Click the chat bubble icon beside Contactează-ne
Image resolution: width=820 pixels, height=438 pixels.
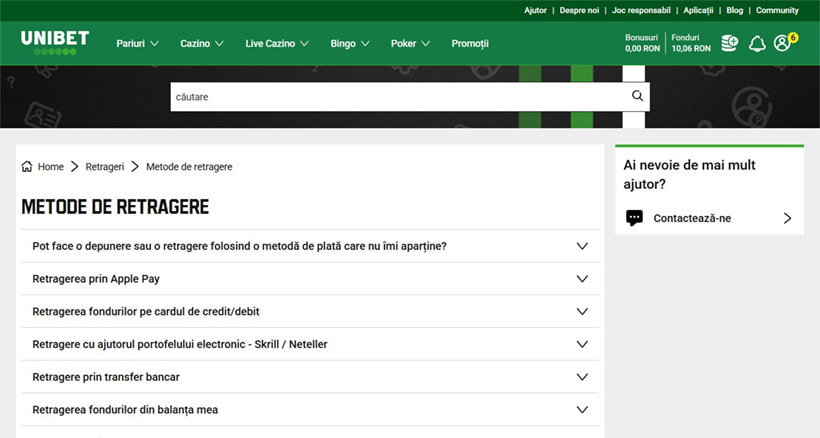[634, 218]
